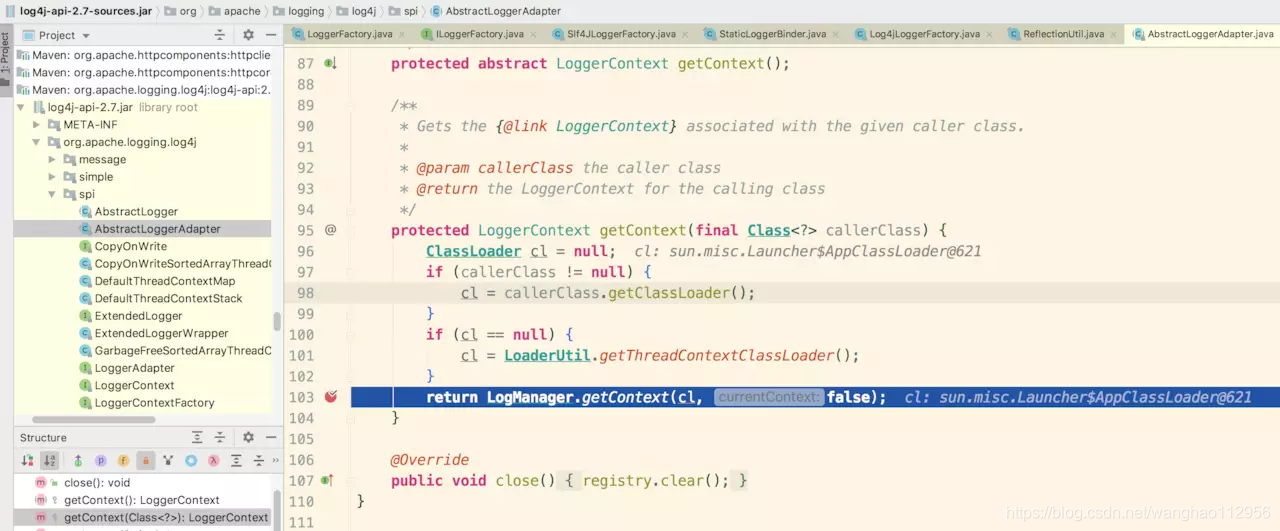Click implemented-method gutter icon at line 87
The height and width of the screenshot is (531, 1280).
tap(331, 63)
